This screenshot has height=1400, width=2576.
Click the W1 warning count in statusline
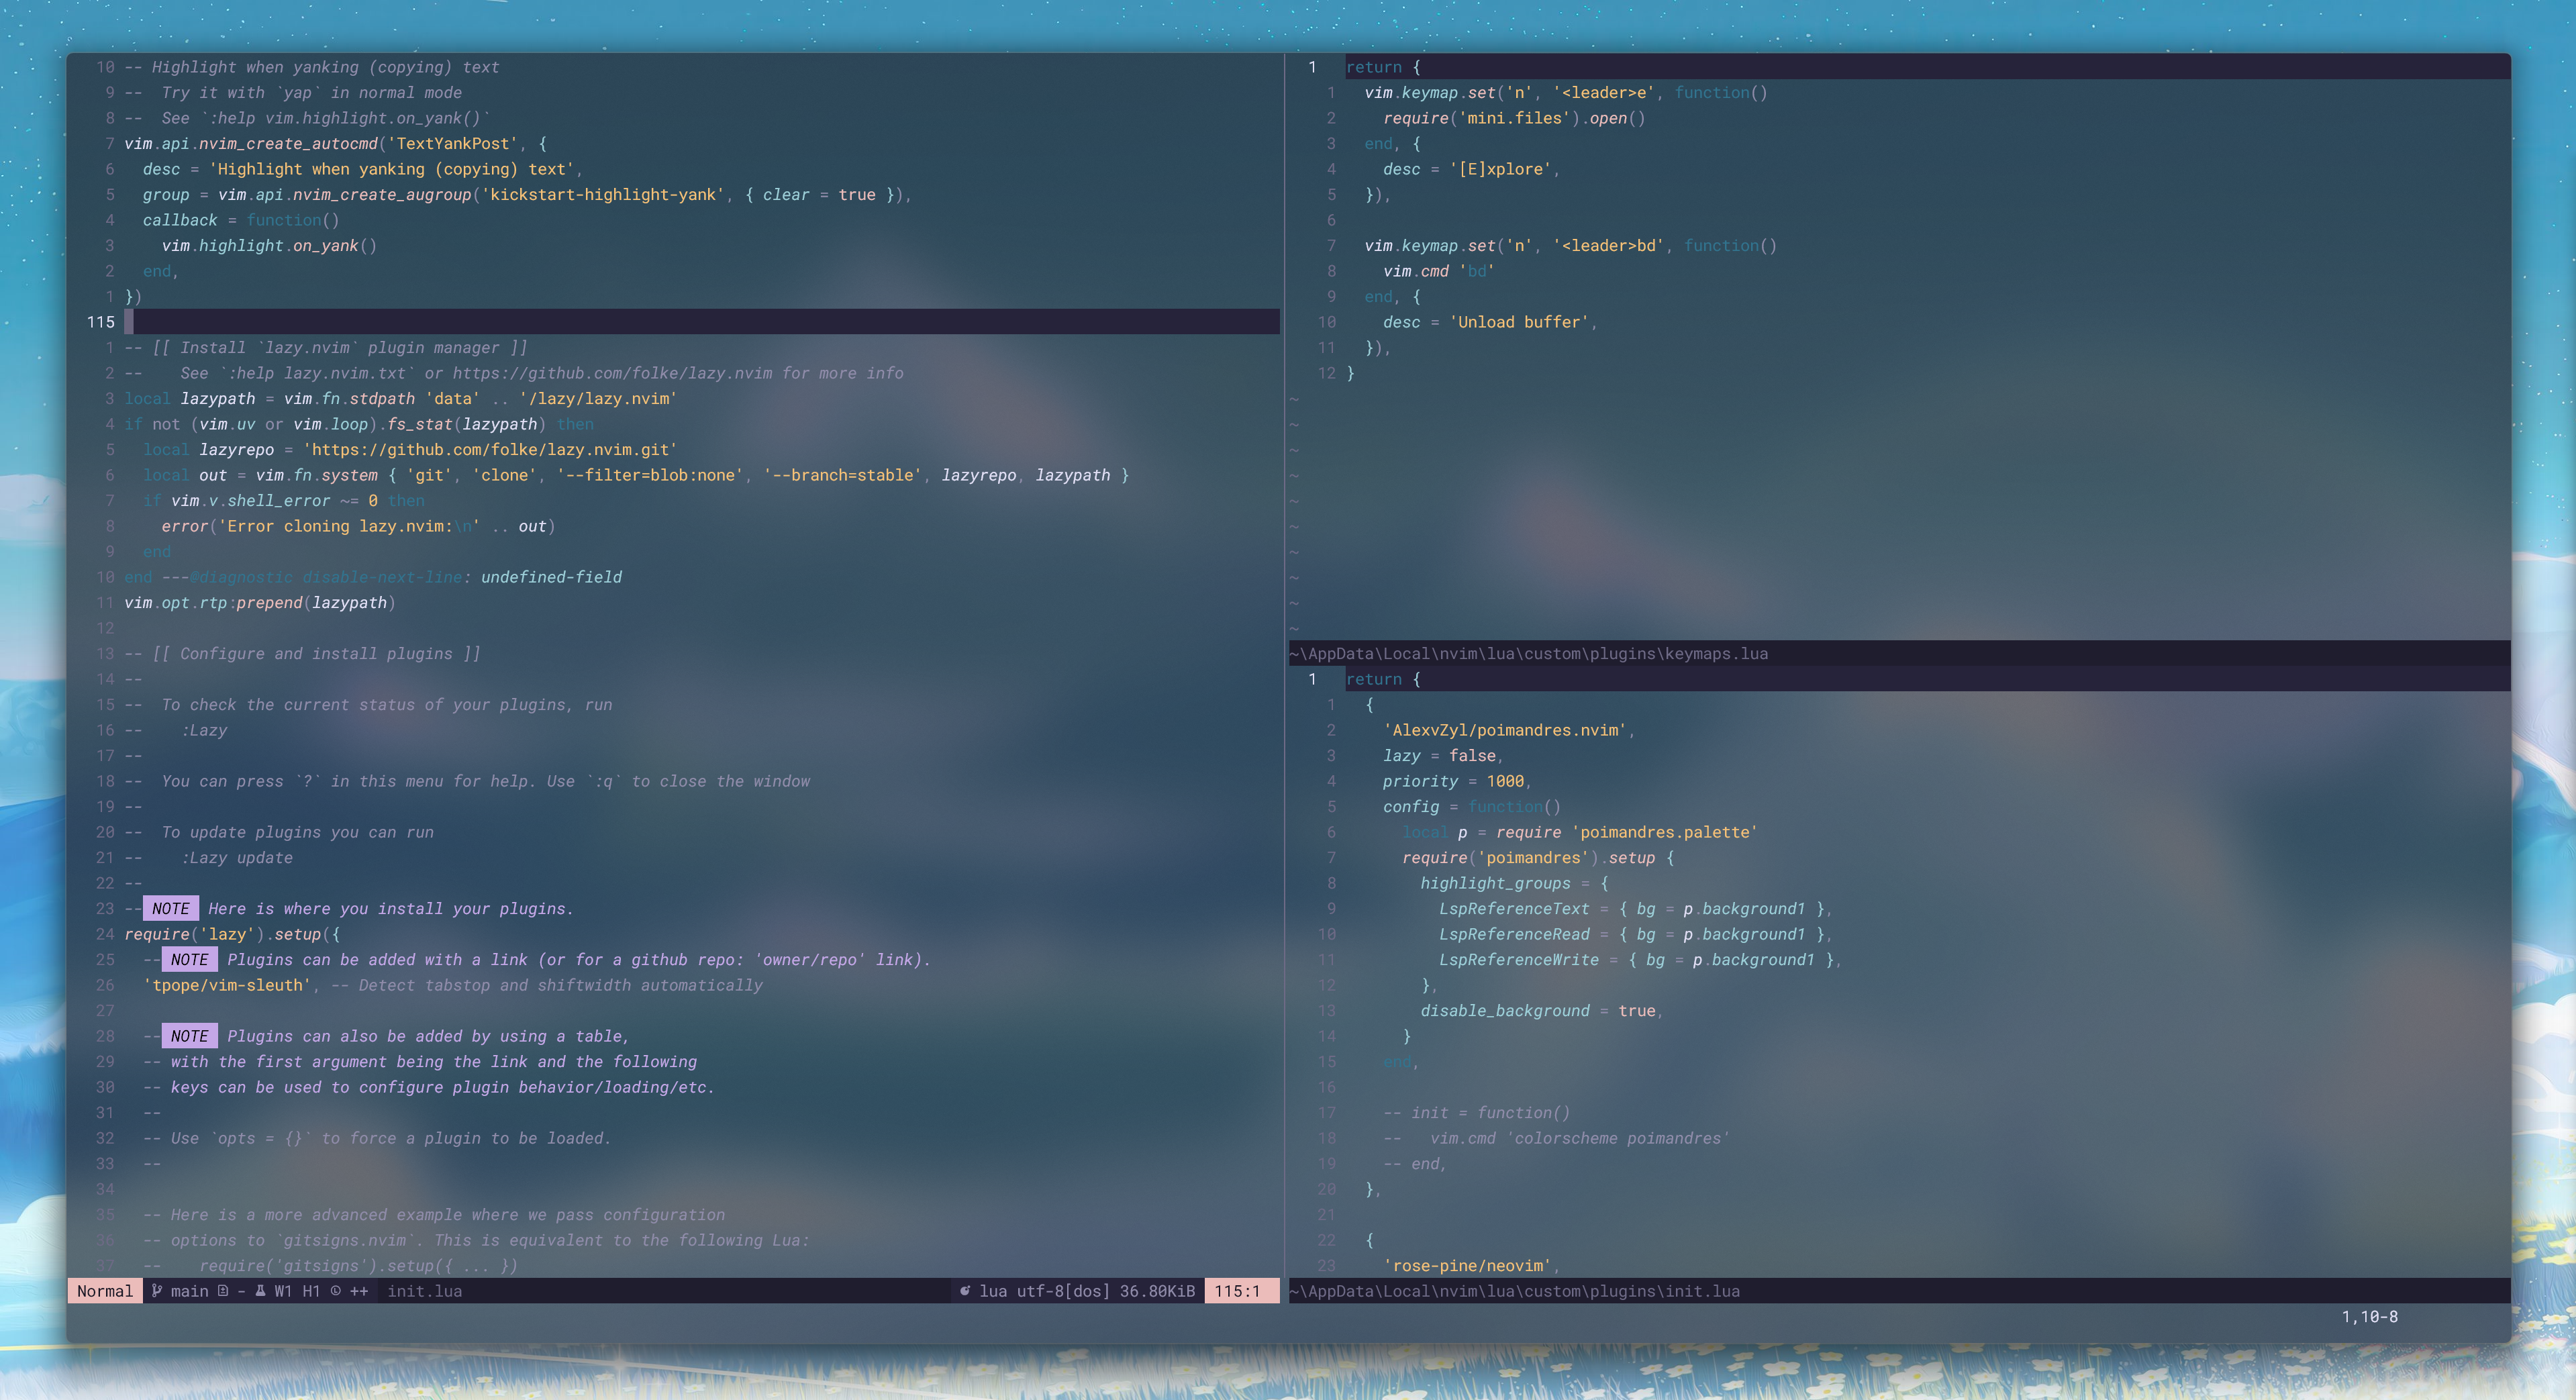coord(283,1291)
